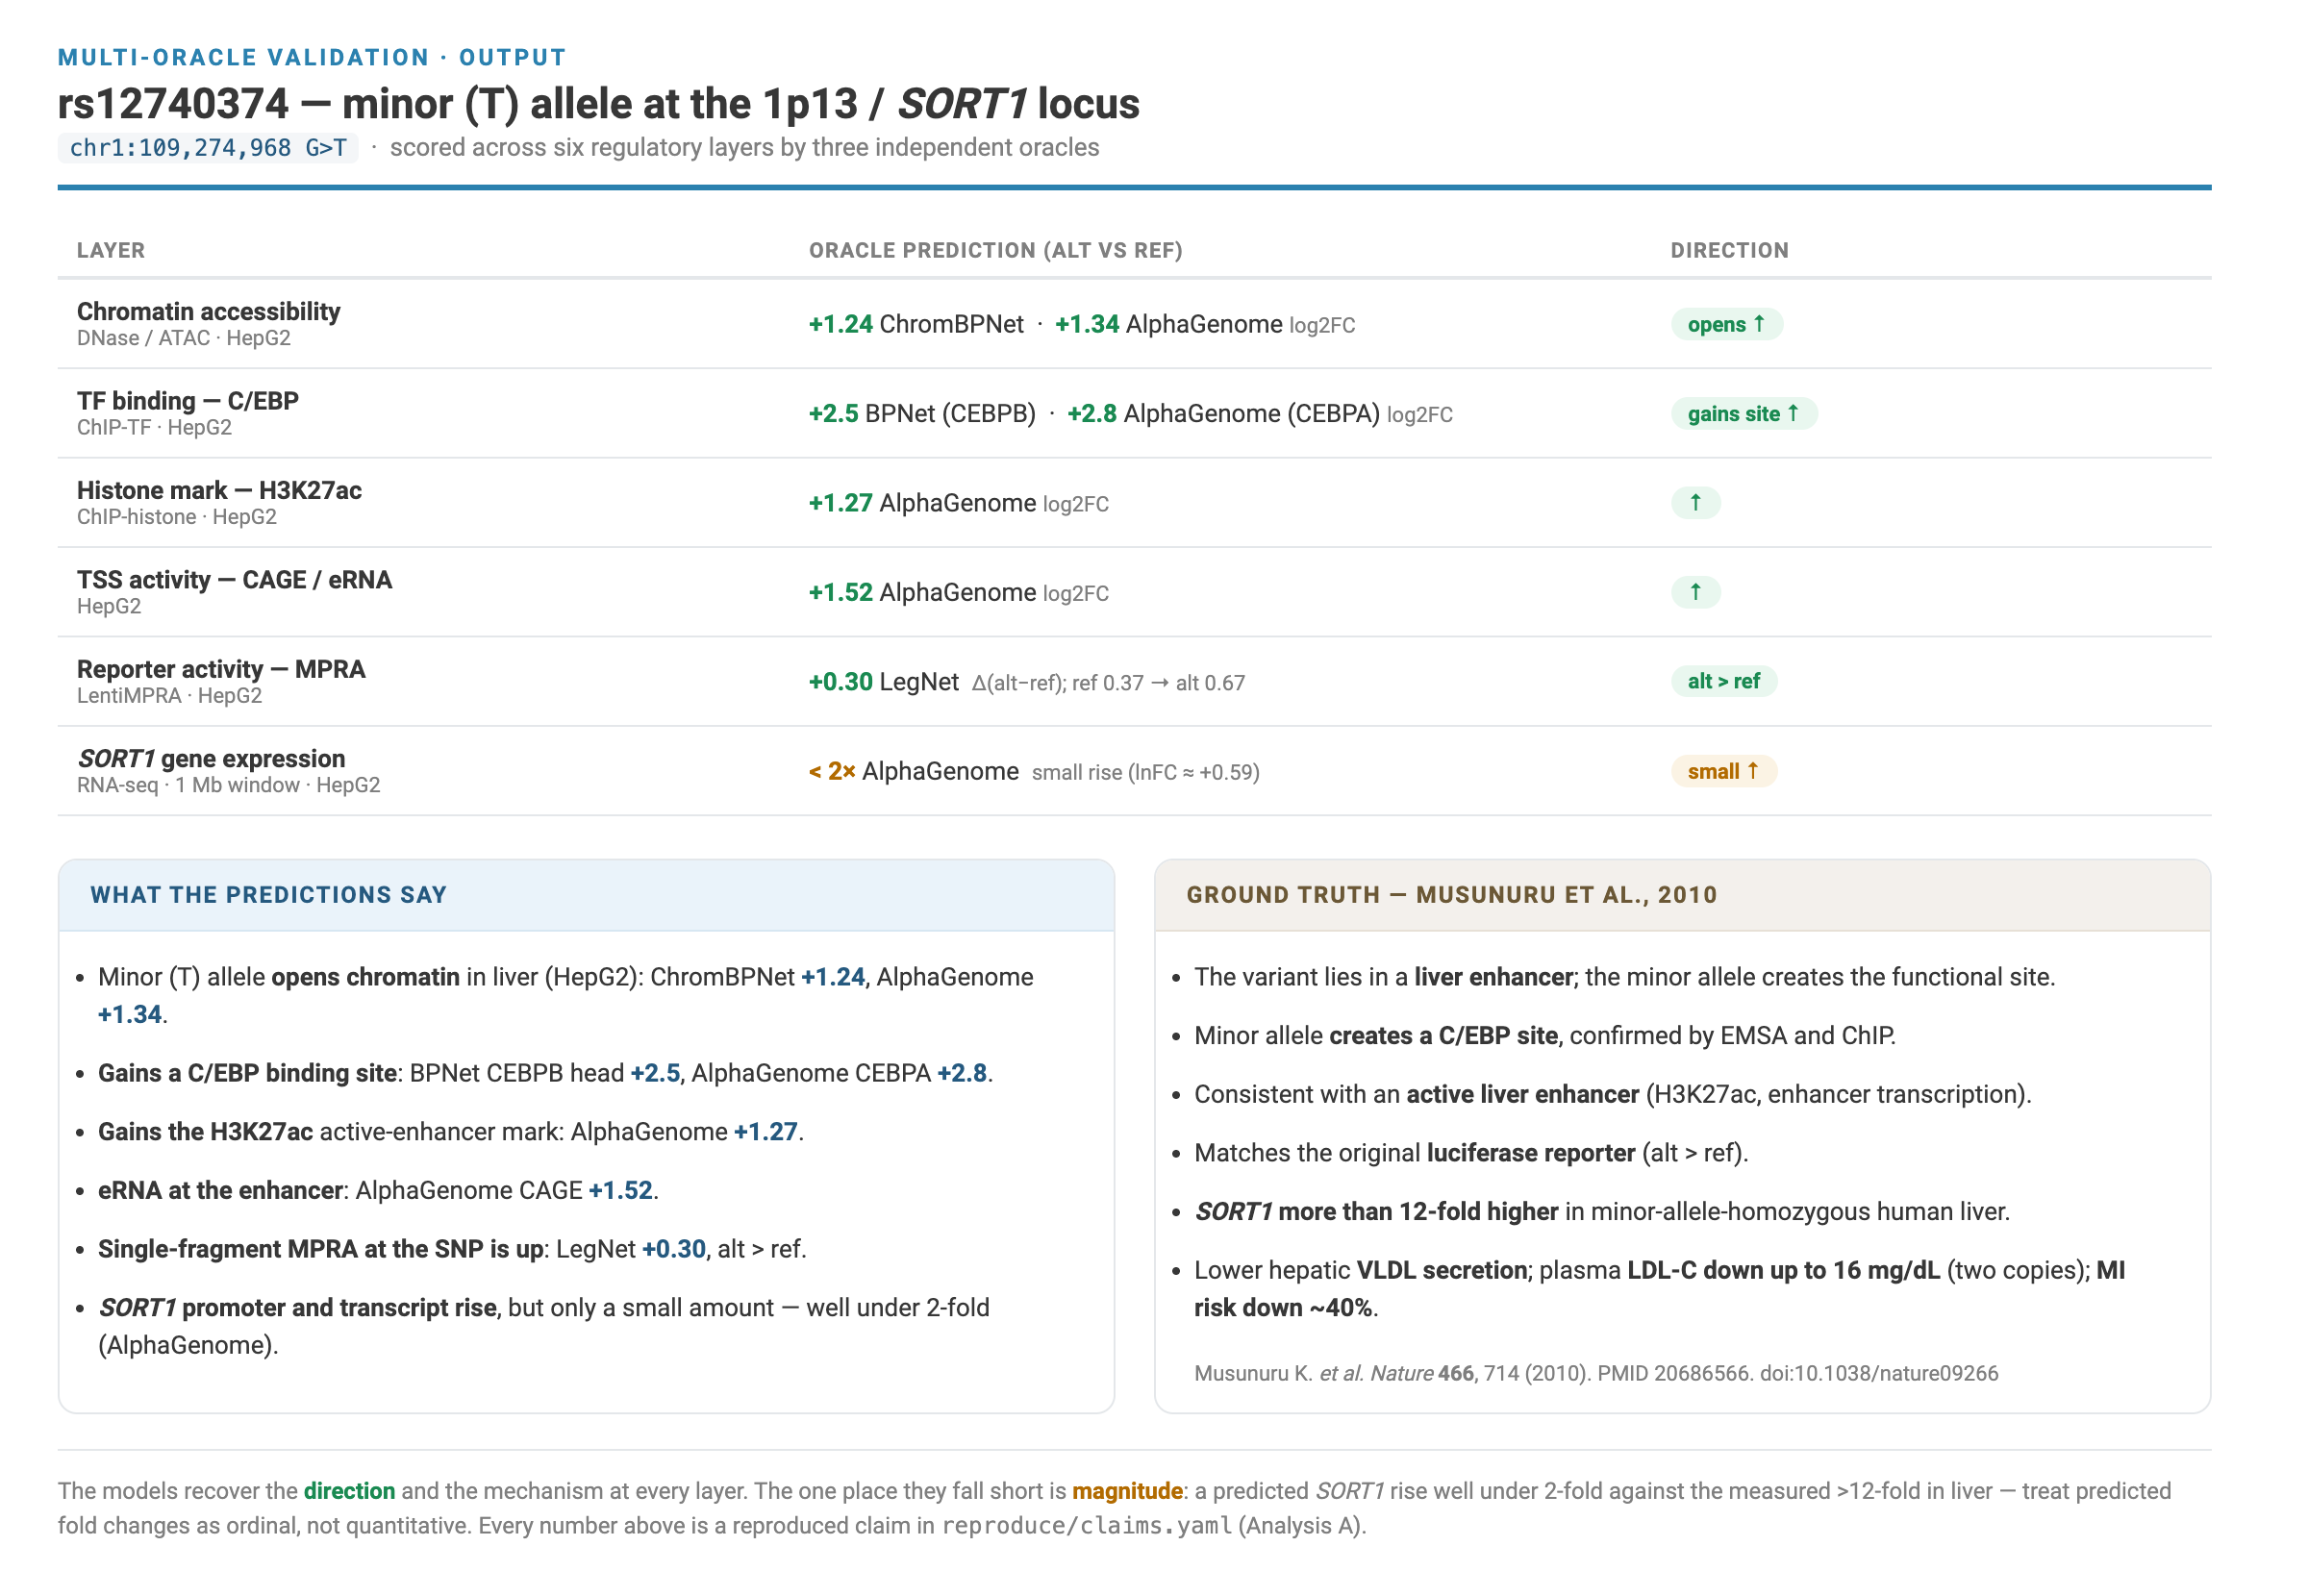Screen dimensions: 2308x1596
Task: Click the orange "small ↑" badge
Action: pos(1723,771)
